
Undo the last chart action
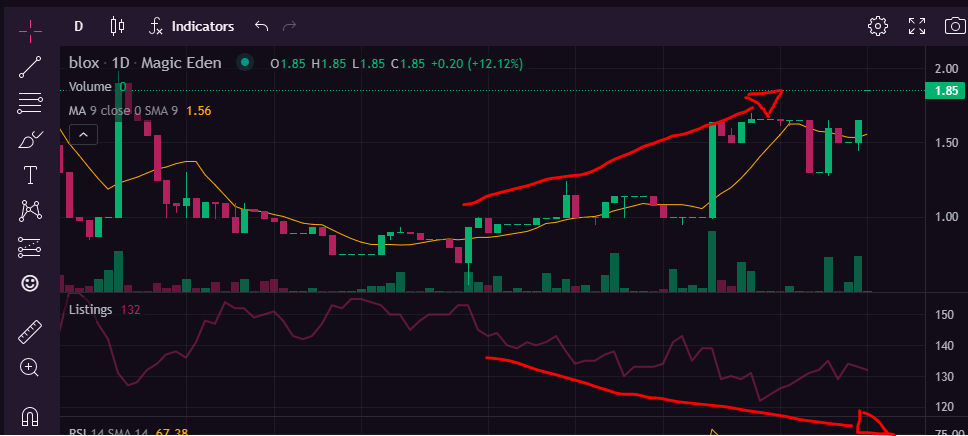(262, 26)
